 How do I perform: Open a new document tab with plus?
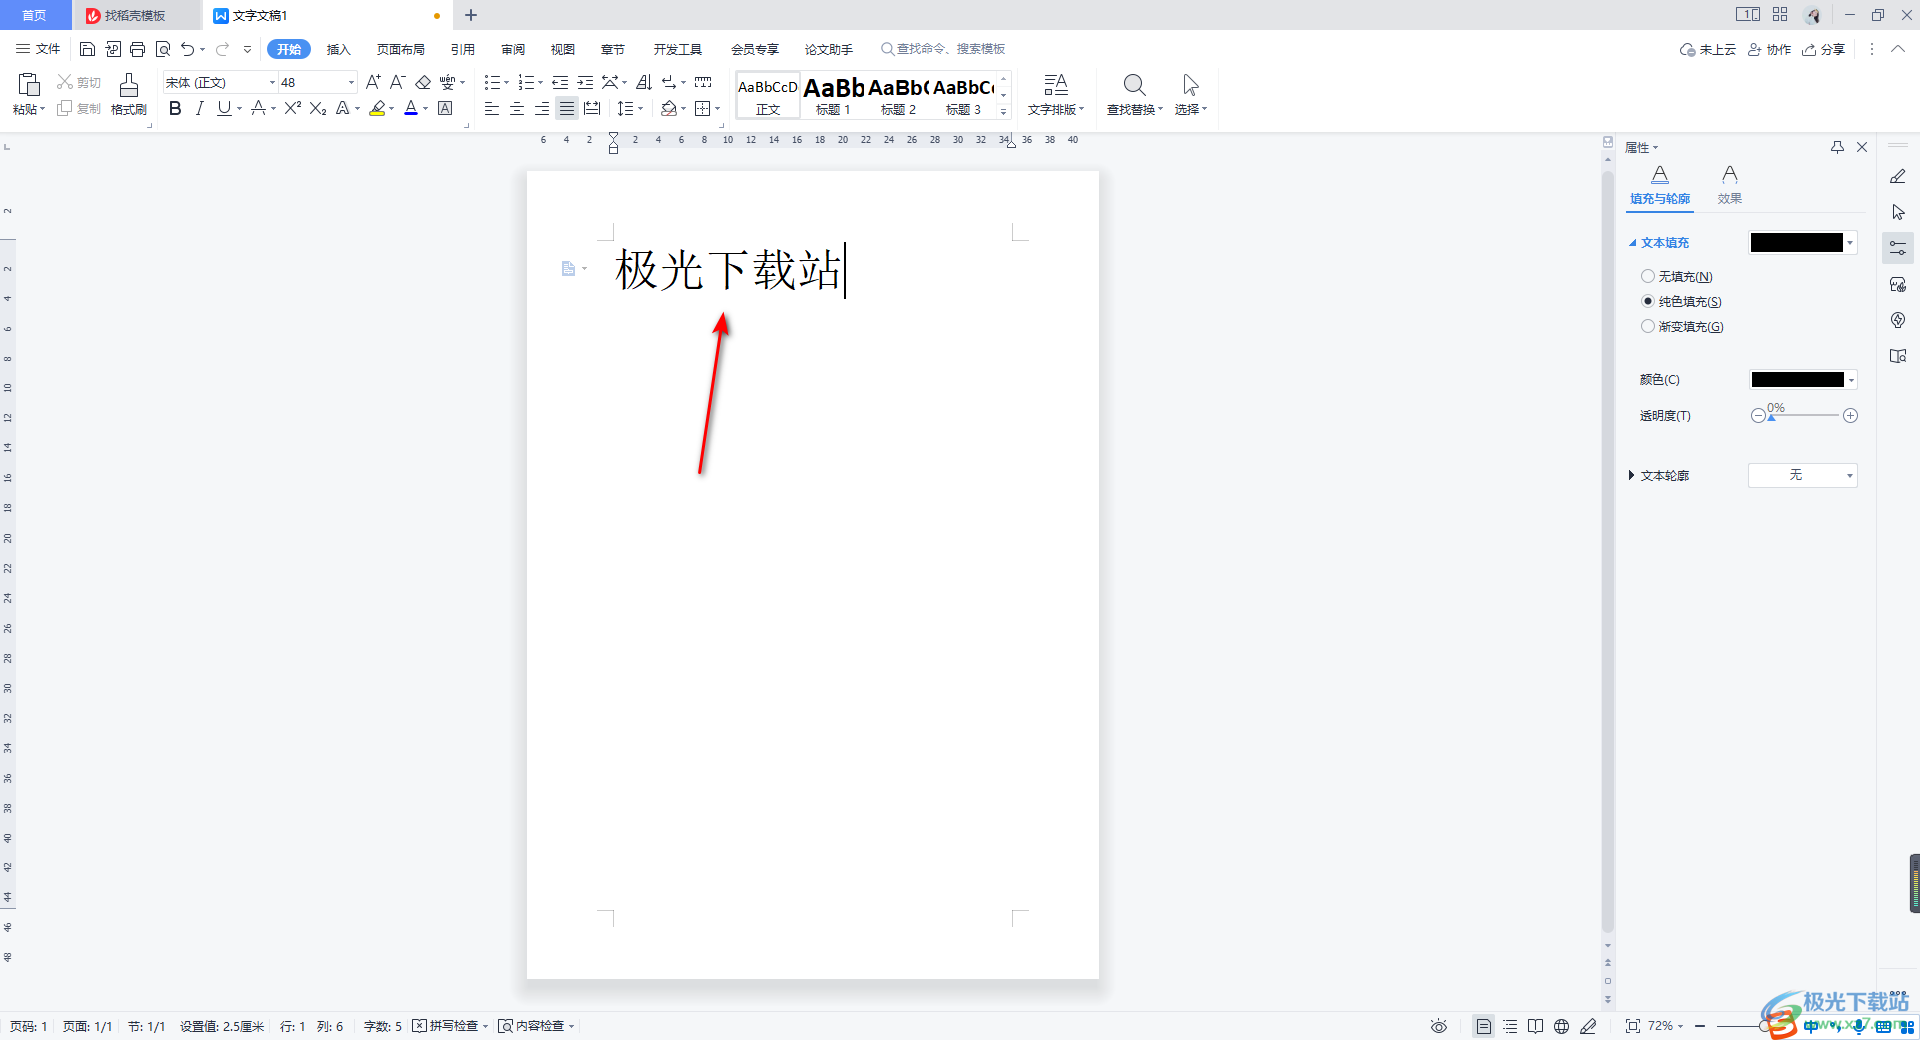(471, 15)
